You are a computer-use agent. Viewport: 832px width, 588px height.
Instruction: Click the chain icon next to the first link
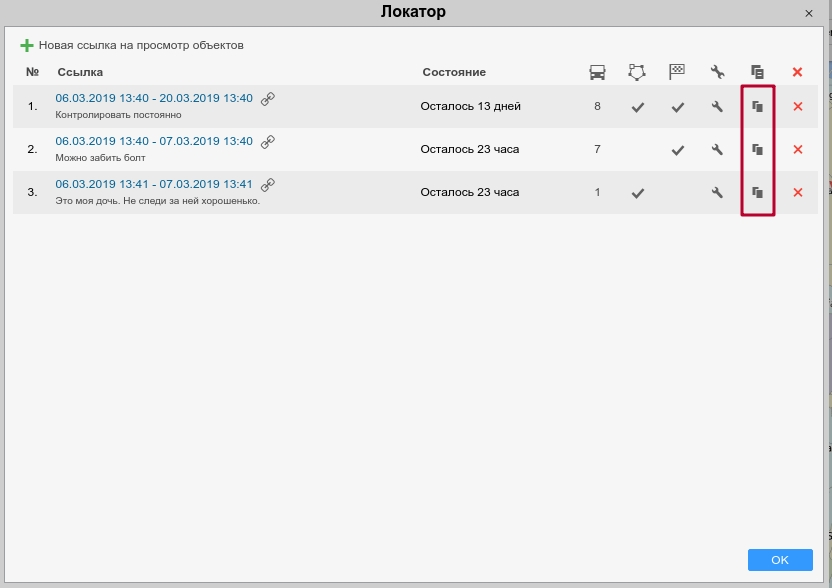click(x=267, y=98)
